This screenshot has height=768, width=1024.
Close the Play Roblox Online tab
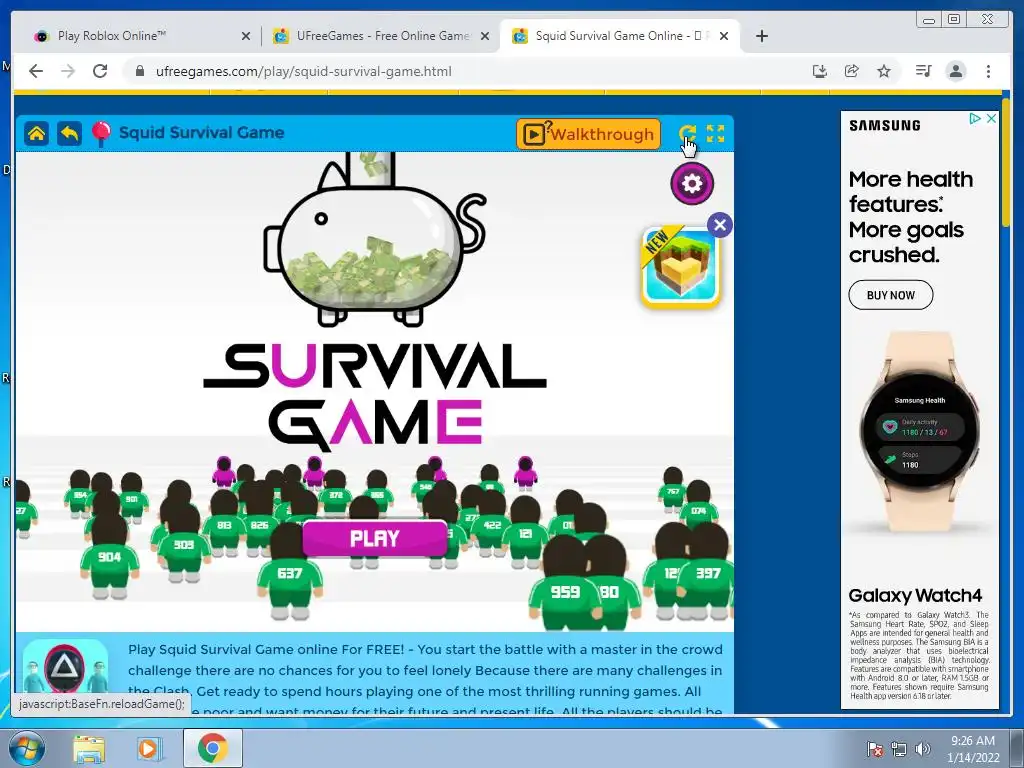(246, 37)
